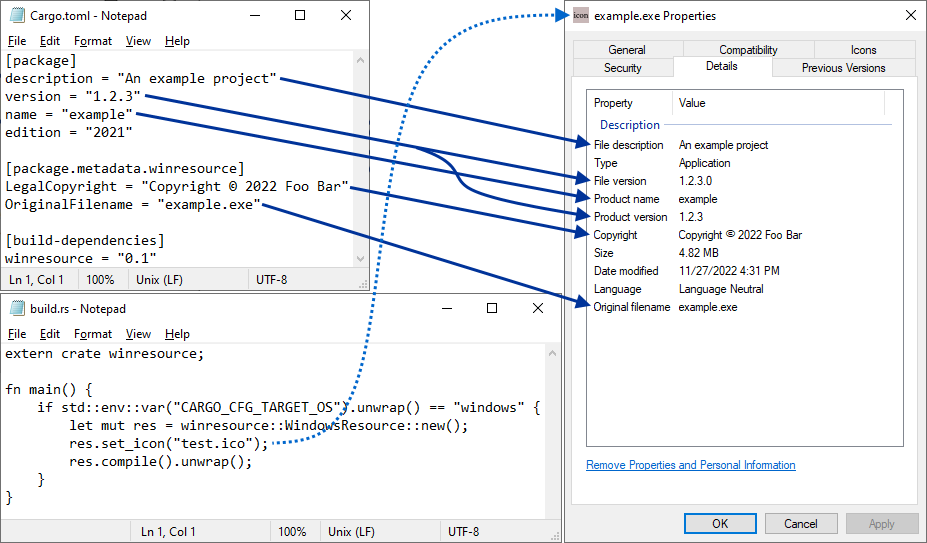Select the Details tab
The image size is (927, 543).
coord(722,66)
